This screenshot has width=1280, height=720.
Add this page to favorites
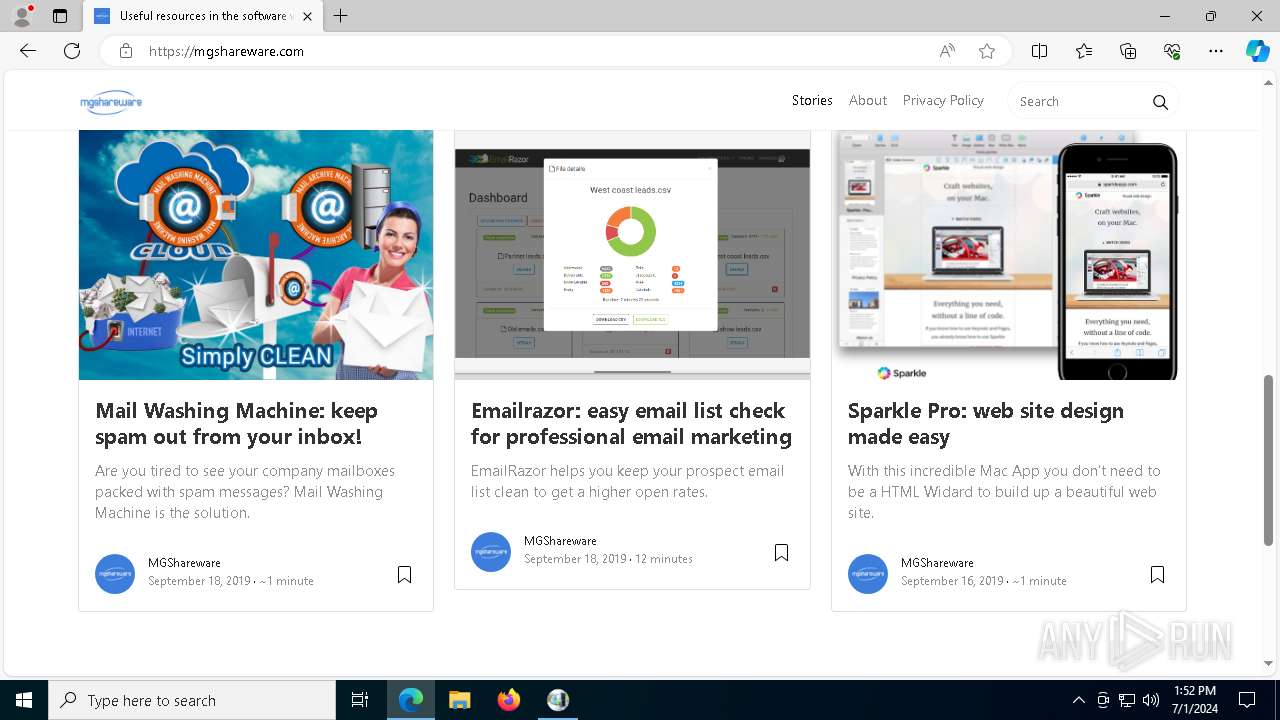(x=987, y=51)
